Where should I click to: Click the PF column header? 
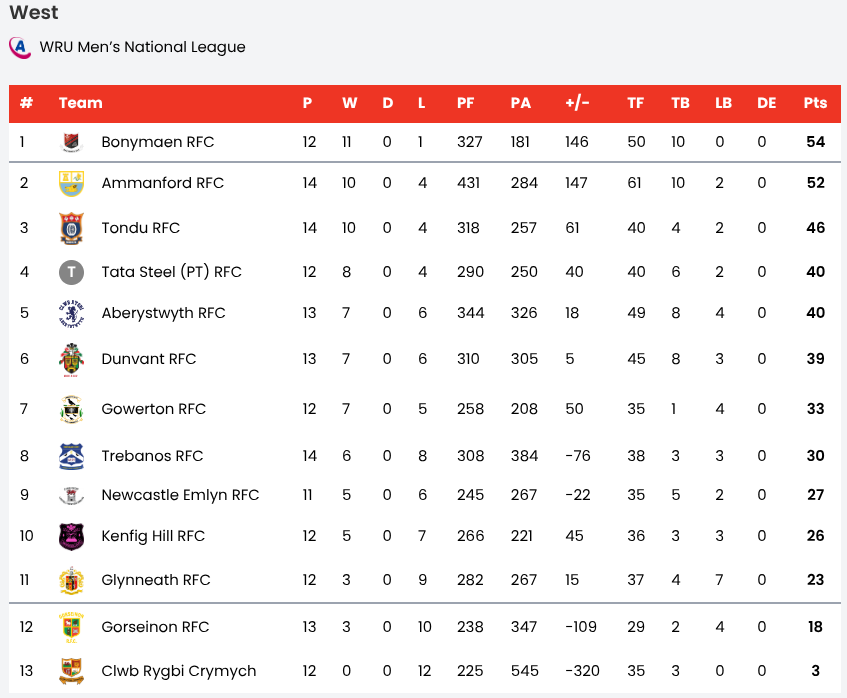(x=466, y=103)
